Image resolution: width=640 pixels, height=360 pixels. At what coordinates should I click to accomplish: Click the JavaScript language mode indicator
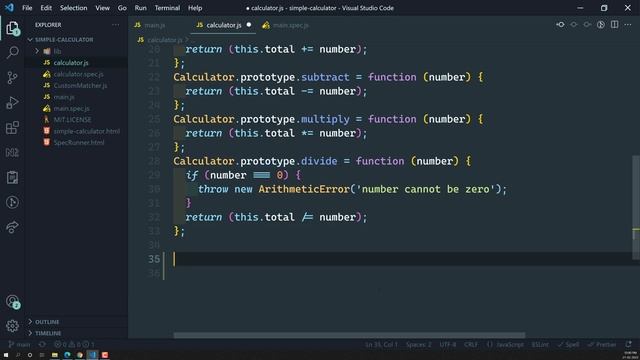pos(505,344)
